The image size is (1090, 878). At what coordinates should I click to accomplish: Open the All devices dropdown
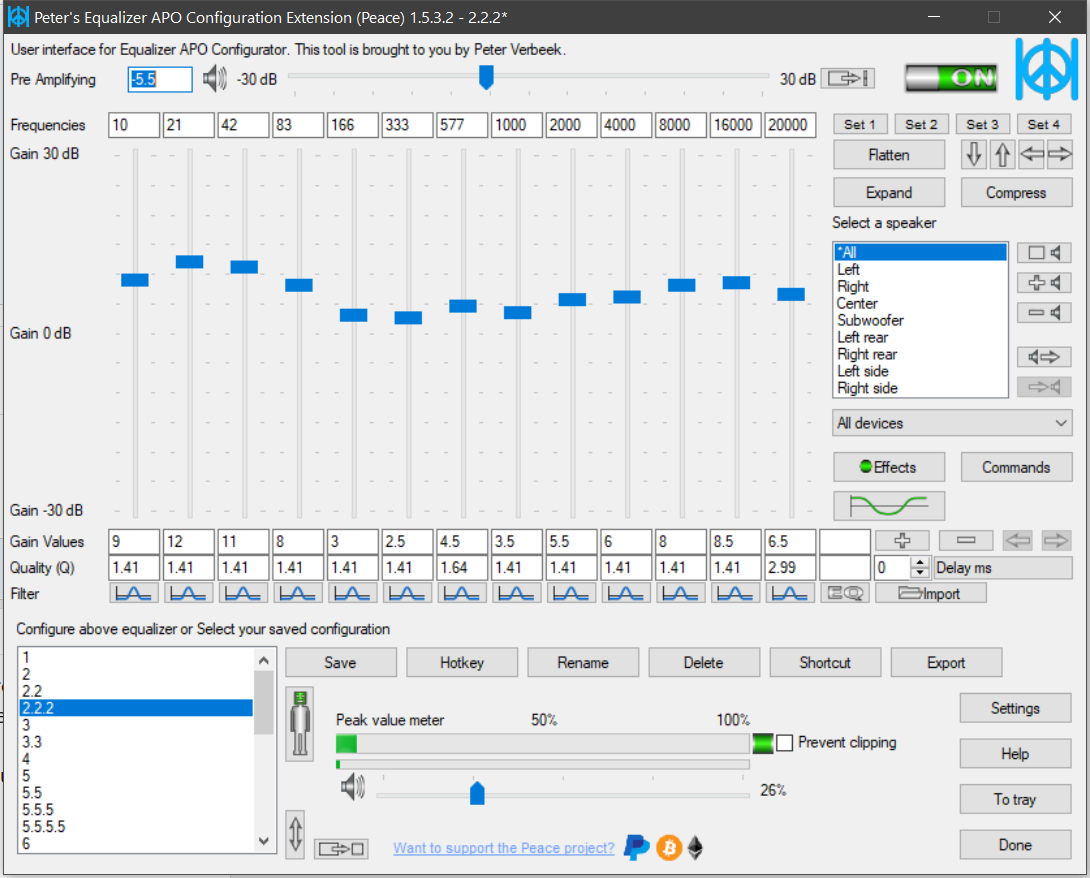(952, 423)
